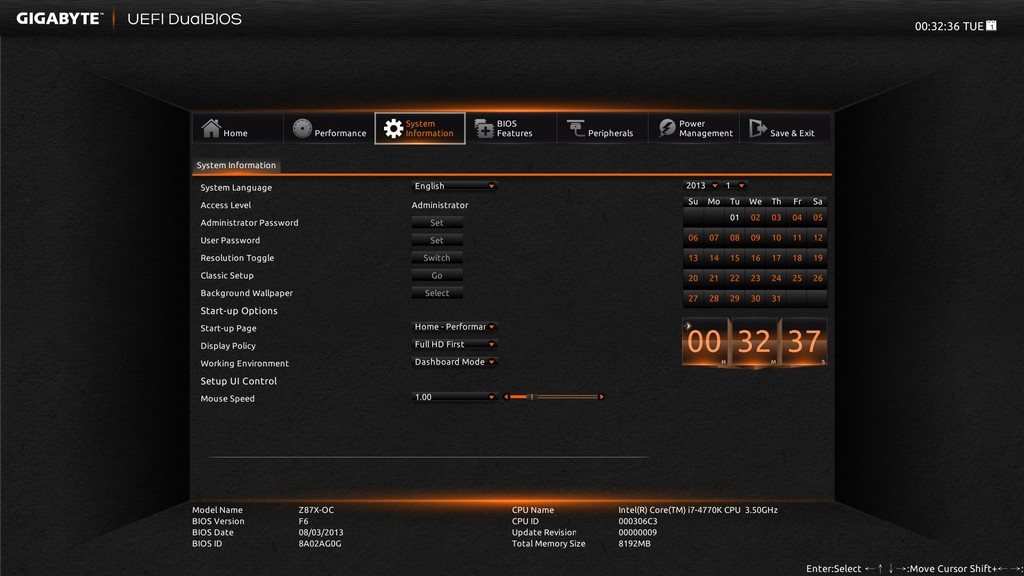The image size is (1024, 576).
Task: Click the BIOS Date value 08/03/2013
Action: click(x=321, y=532)
